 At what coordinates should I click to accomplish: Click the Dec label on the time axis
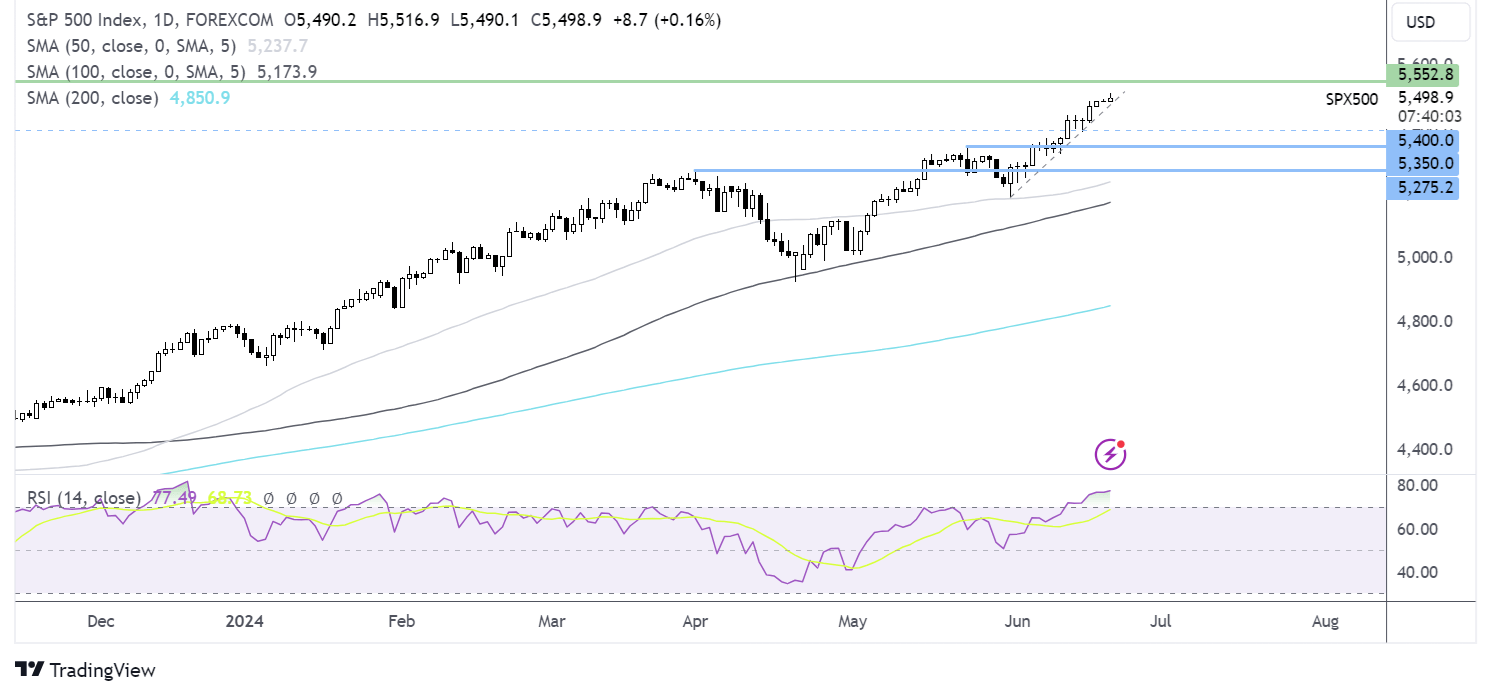(101, 622)
